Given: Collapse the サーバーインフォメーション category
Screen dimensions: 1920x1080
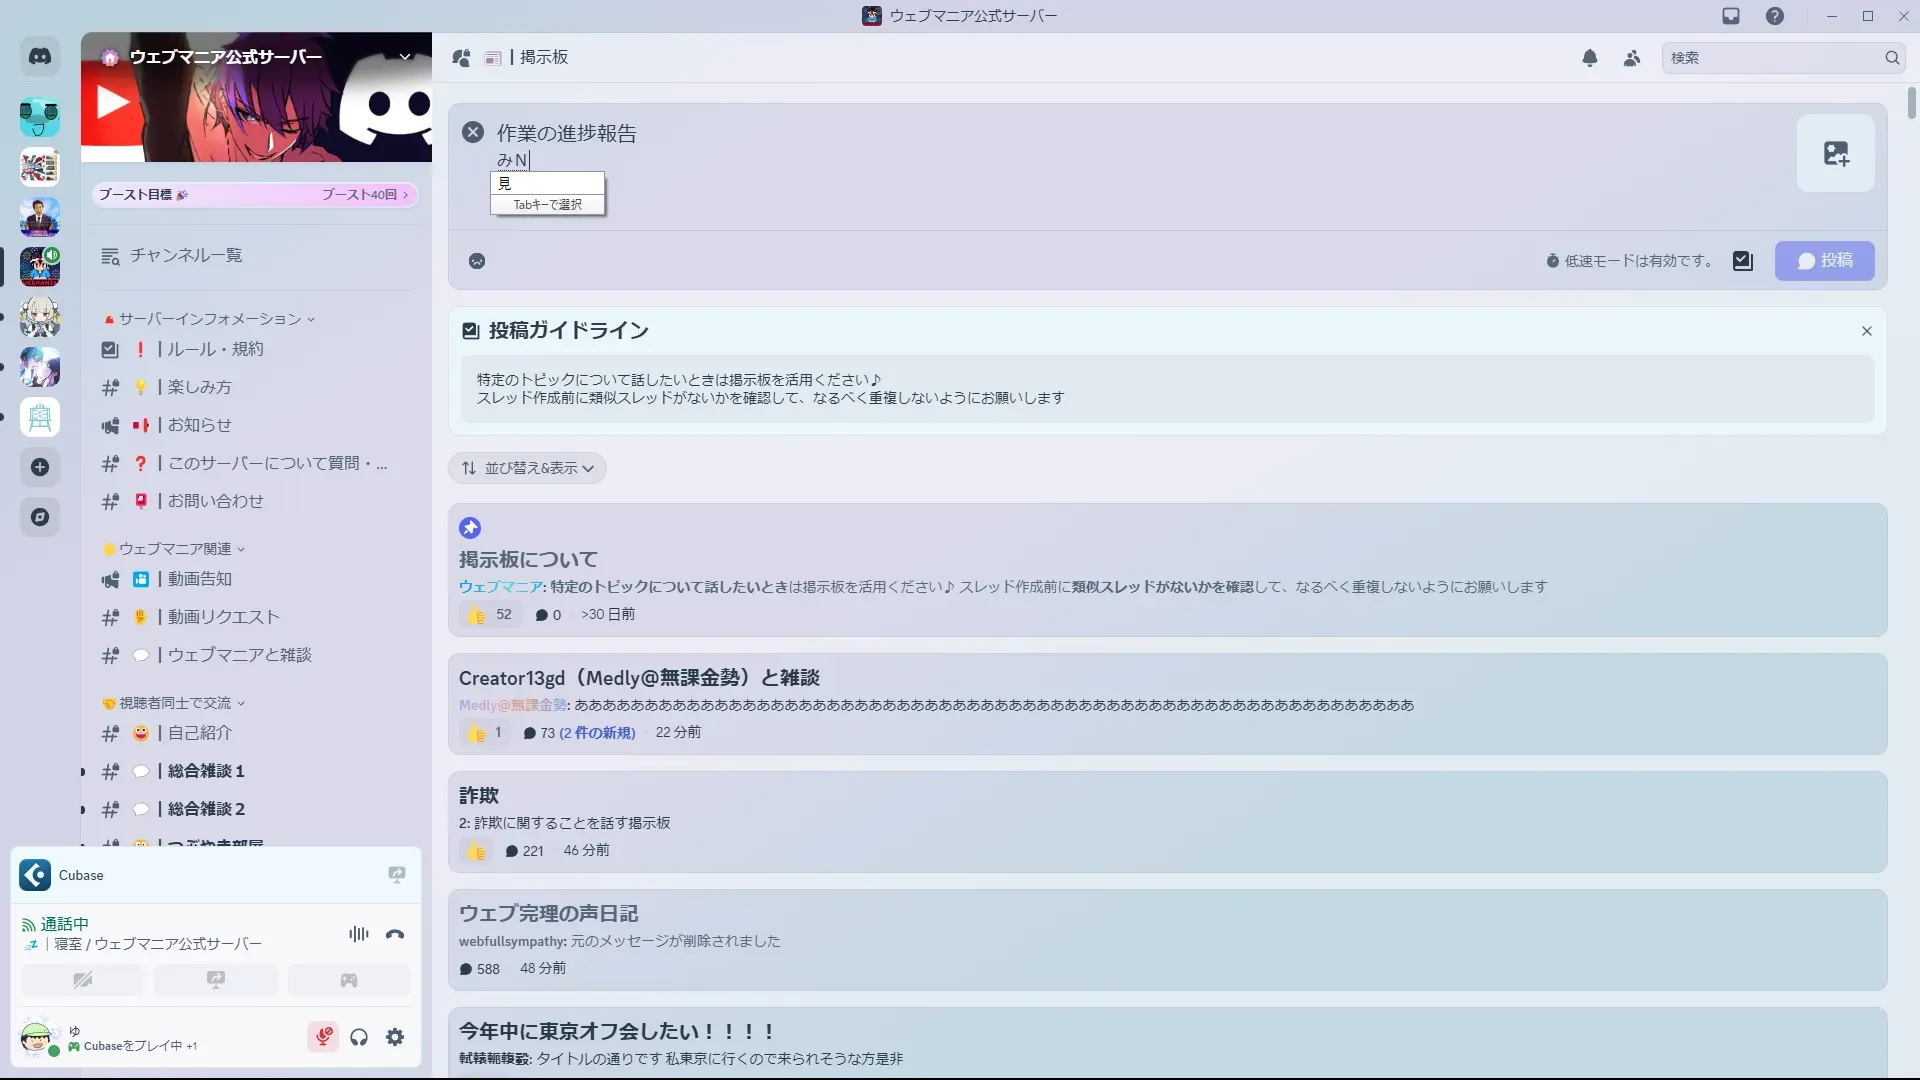Looking at the screenshot, I should pos(210,319).
